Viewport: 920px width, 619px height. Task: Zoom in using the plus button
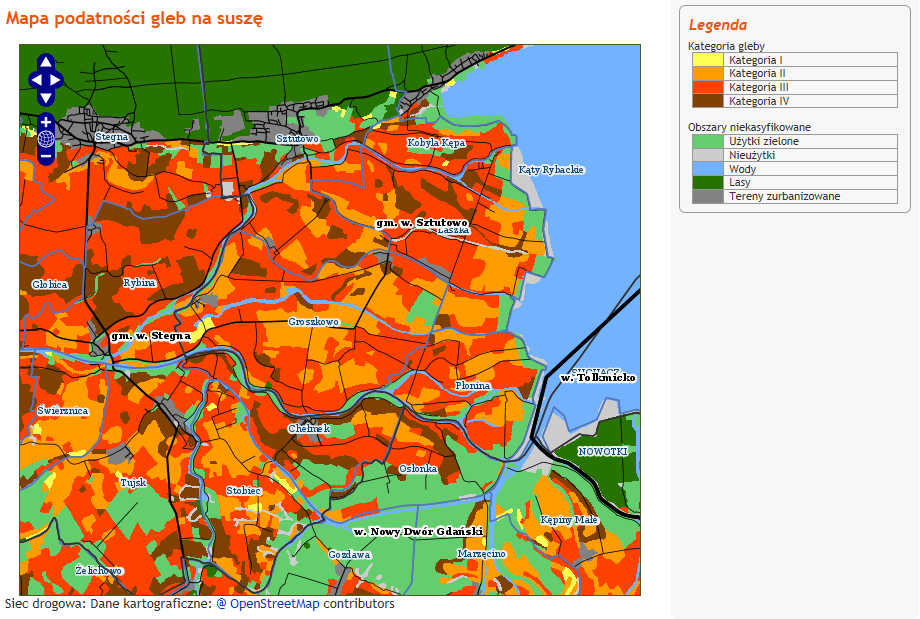tap(46, 122)
